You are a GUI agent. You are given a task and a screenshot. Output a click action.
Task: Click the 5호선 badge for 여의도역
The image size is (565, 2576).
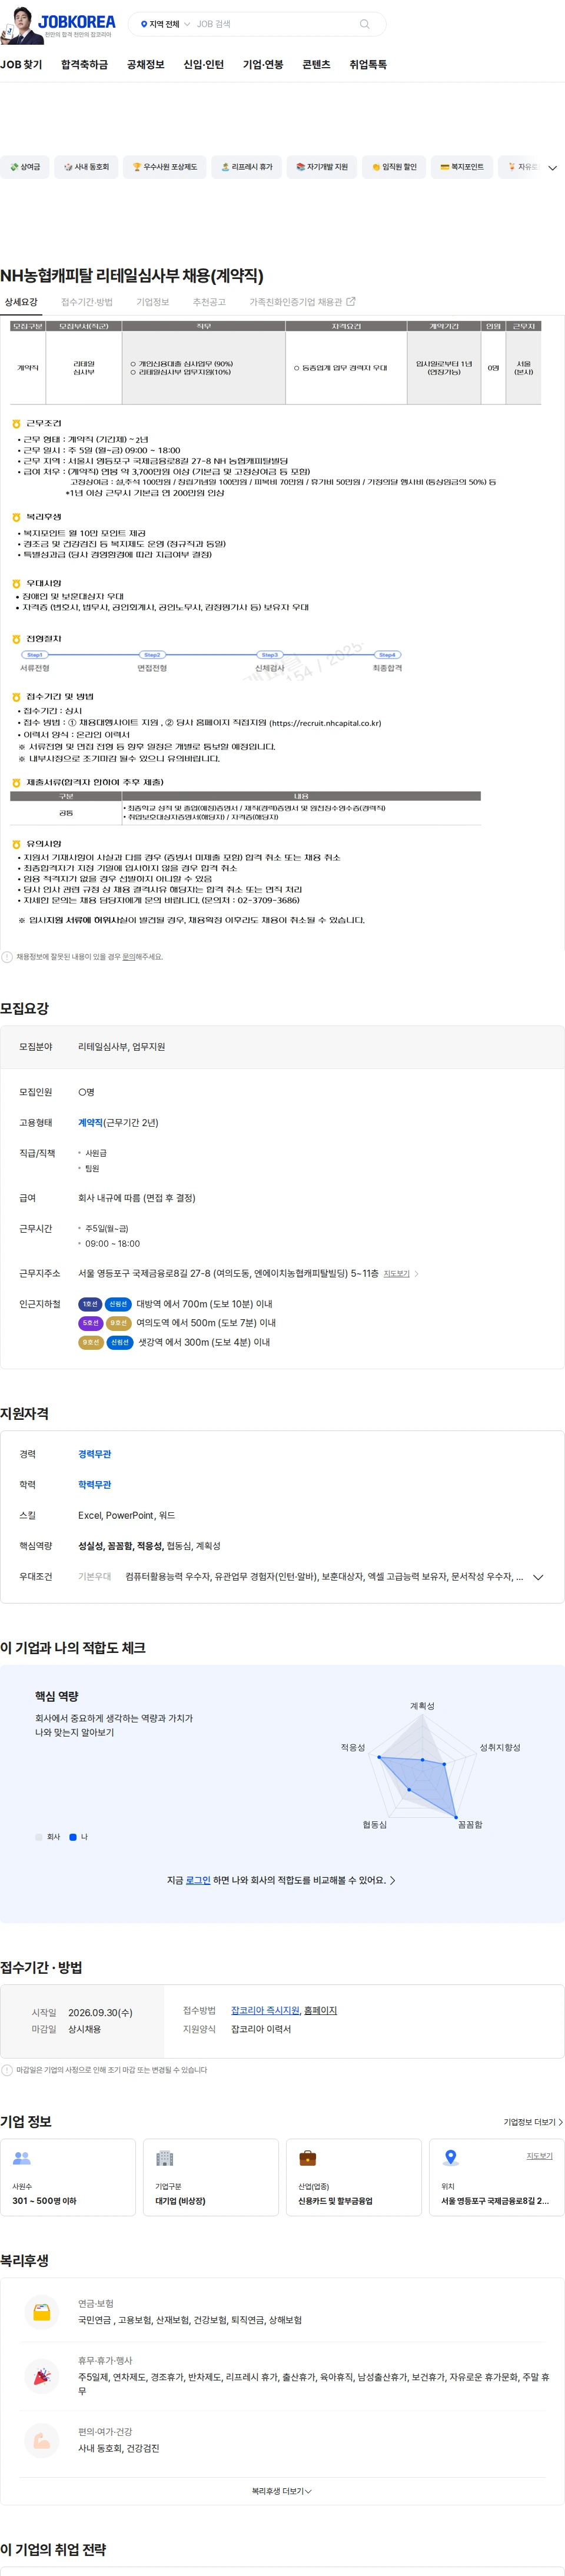click(90, 1323)
